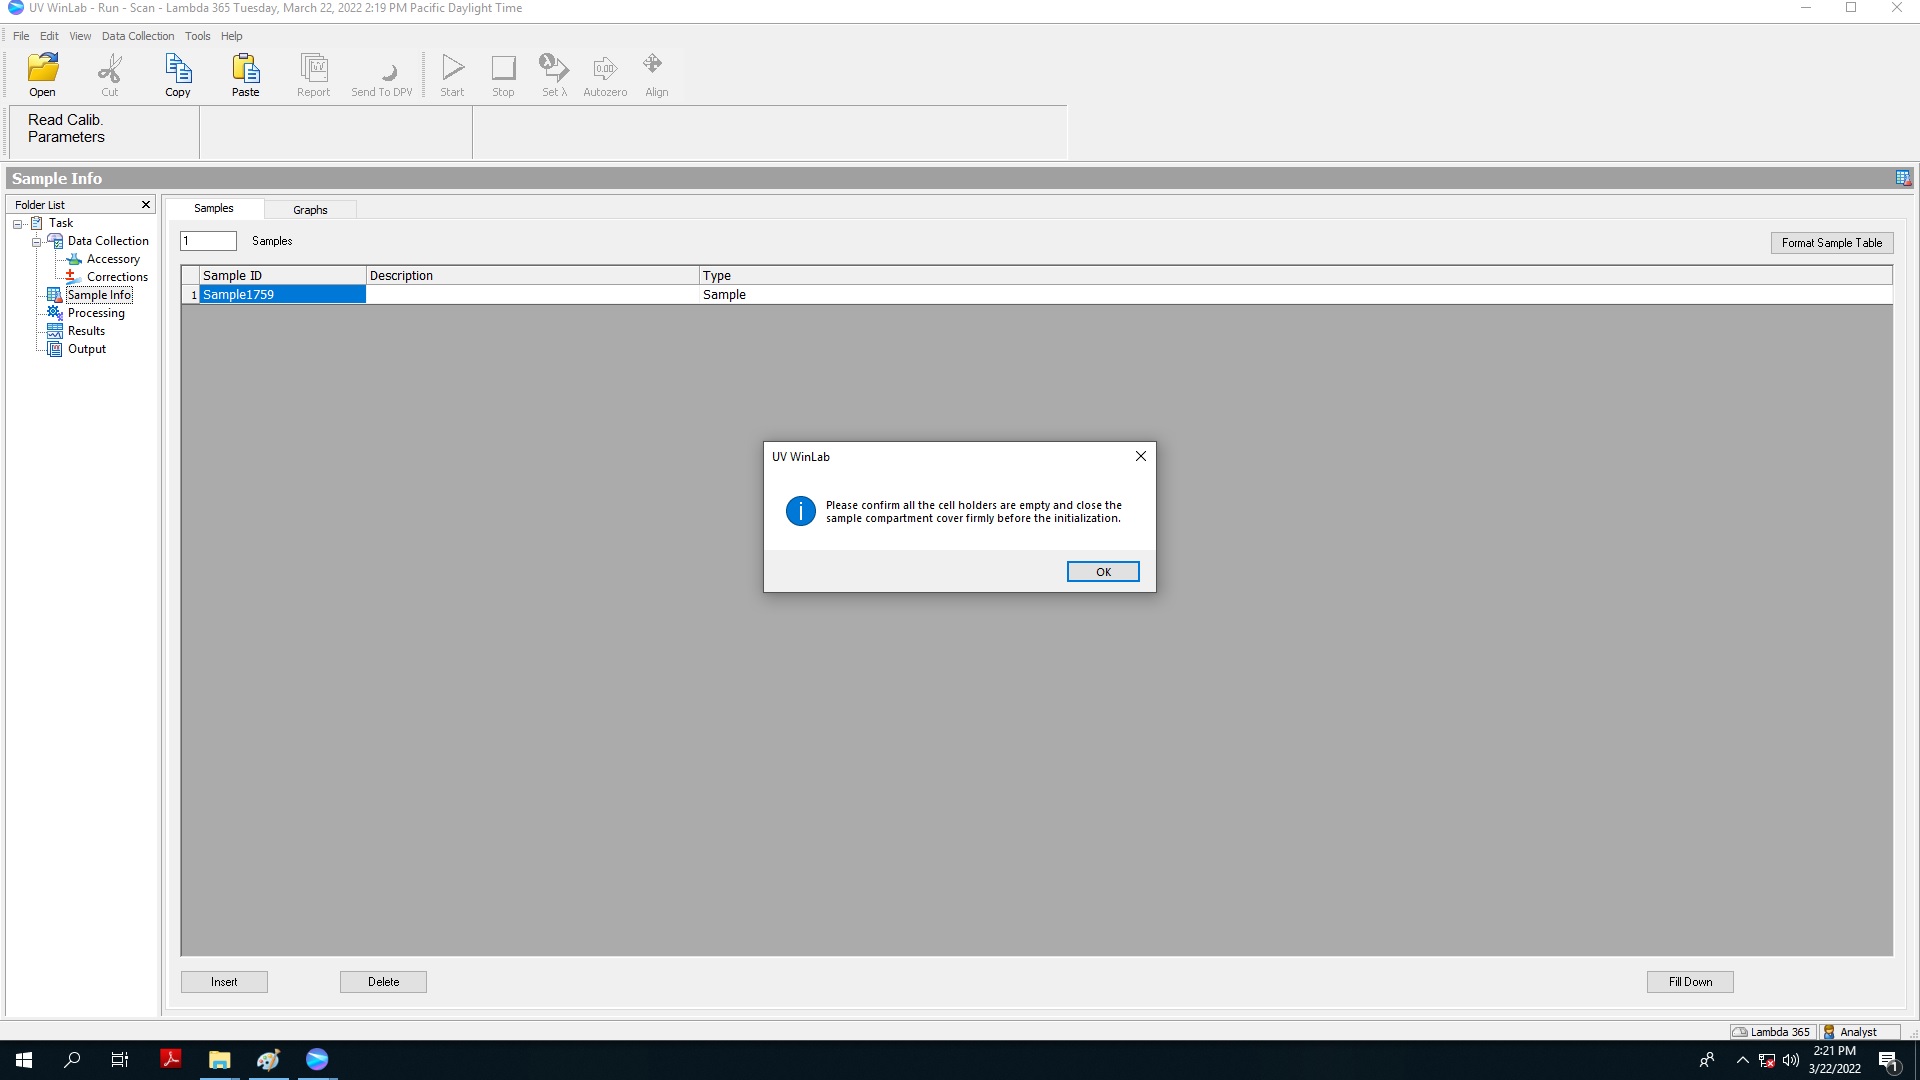1920x1080 pixels.
Task: Switch to the Graphs tab
Action: pyautogui.click(x=310, y=210)
